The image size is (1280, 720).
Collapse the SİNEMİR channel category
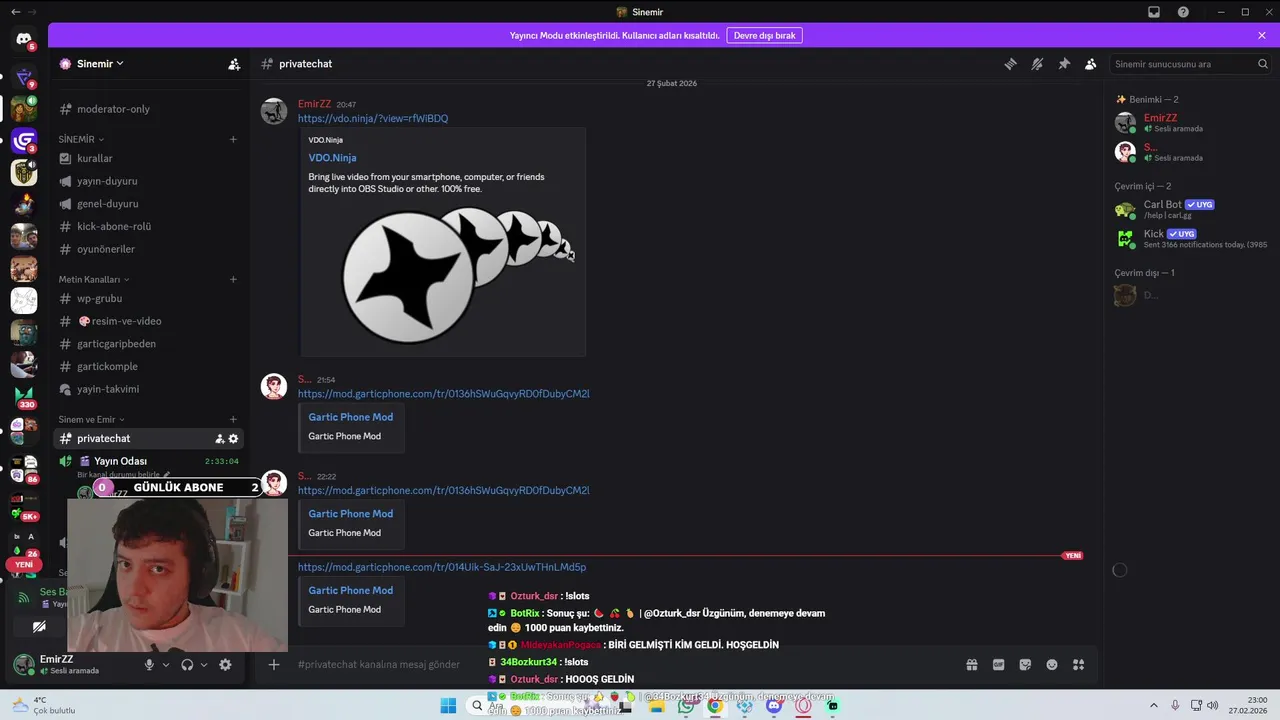81,139
